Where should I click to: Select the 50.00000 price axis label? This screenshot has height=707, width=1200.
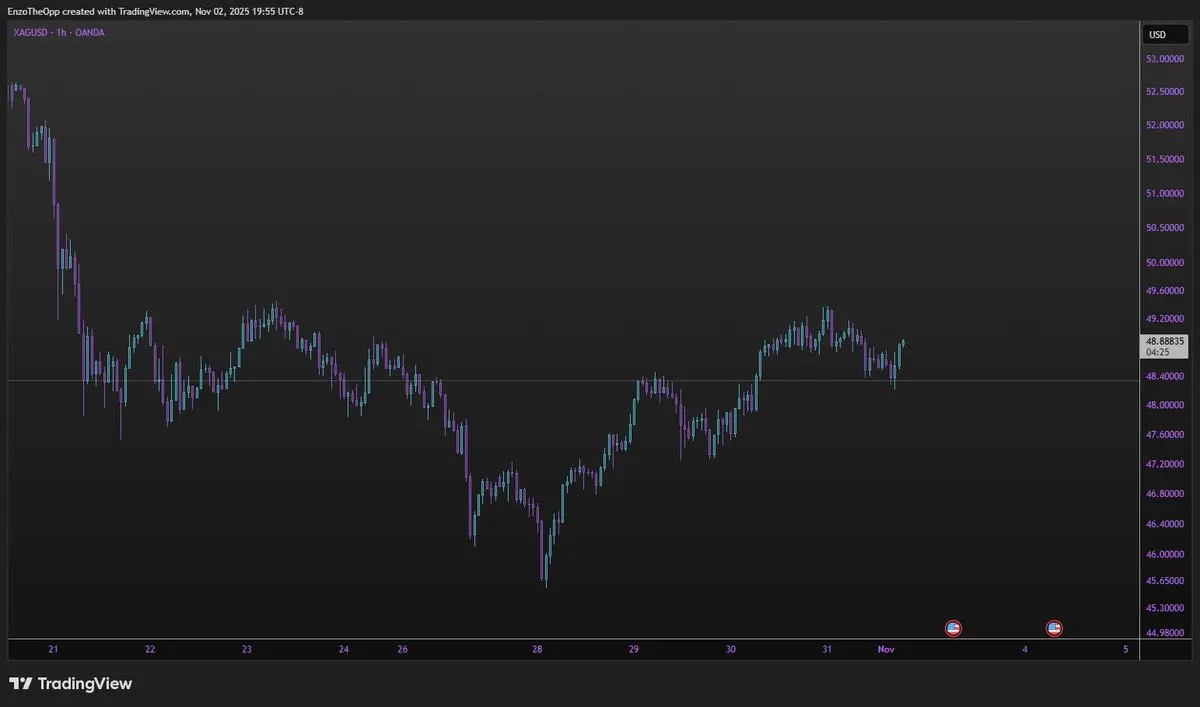coord(1165,263)
